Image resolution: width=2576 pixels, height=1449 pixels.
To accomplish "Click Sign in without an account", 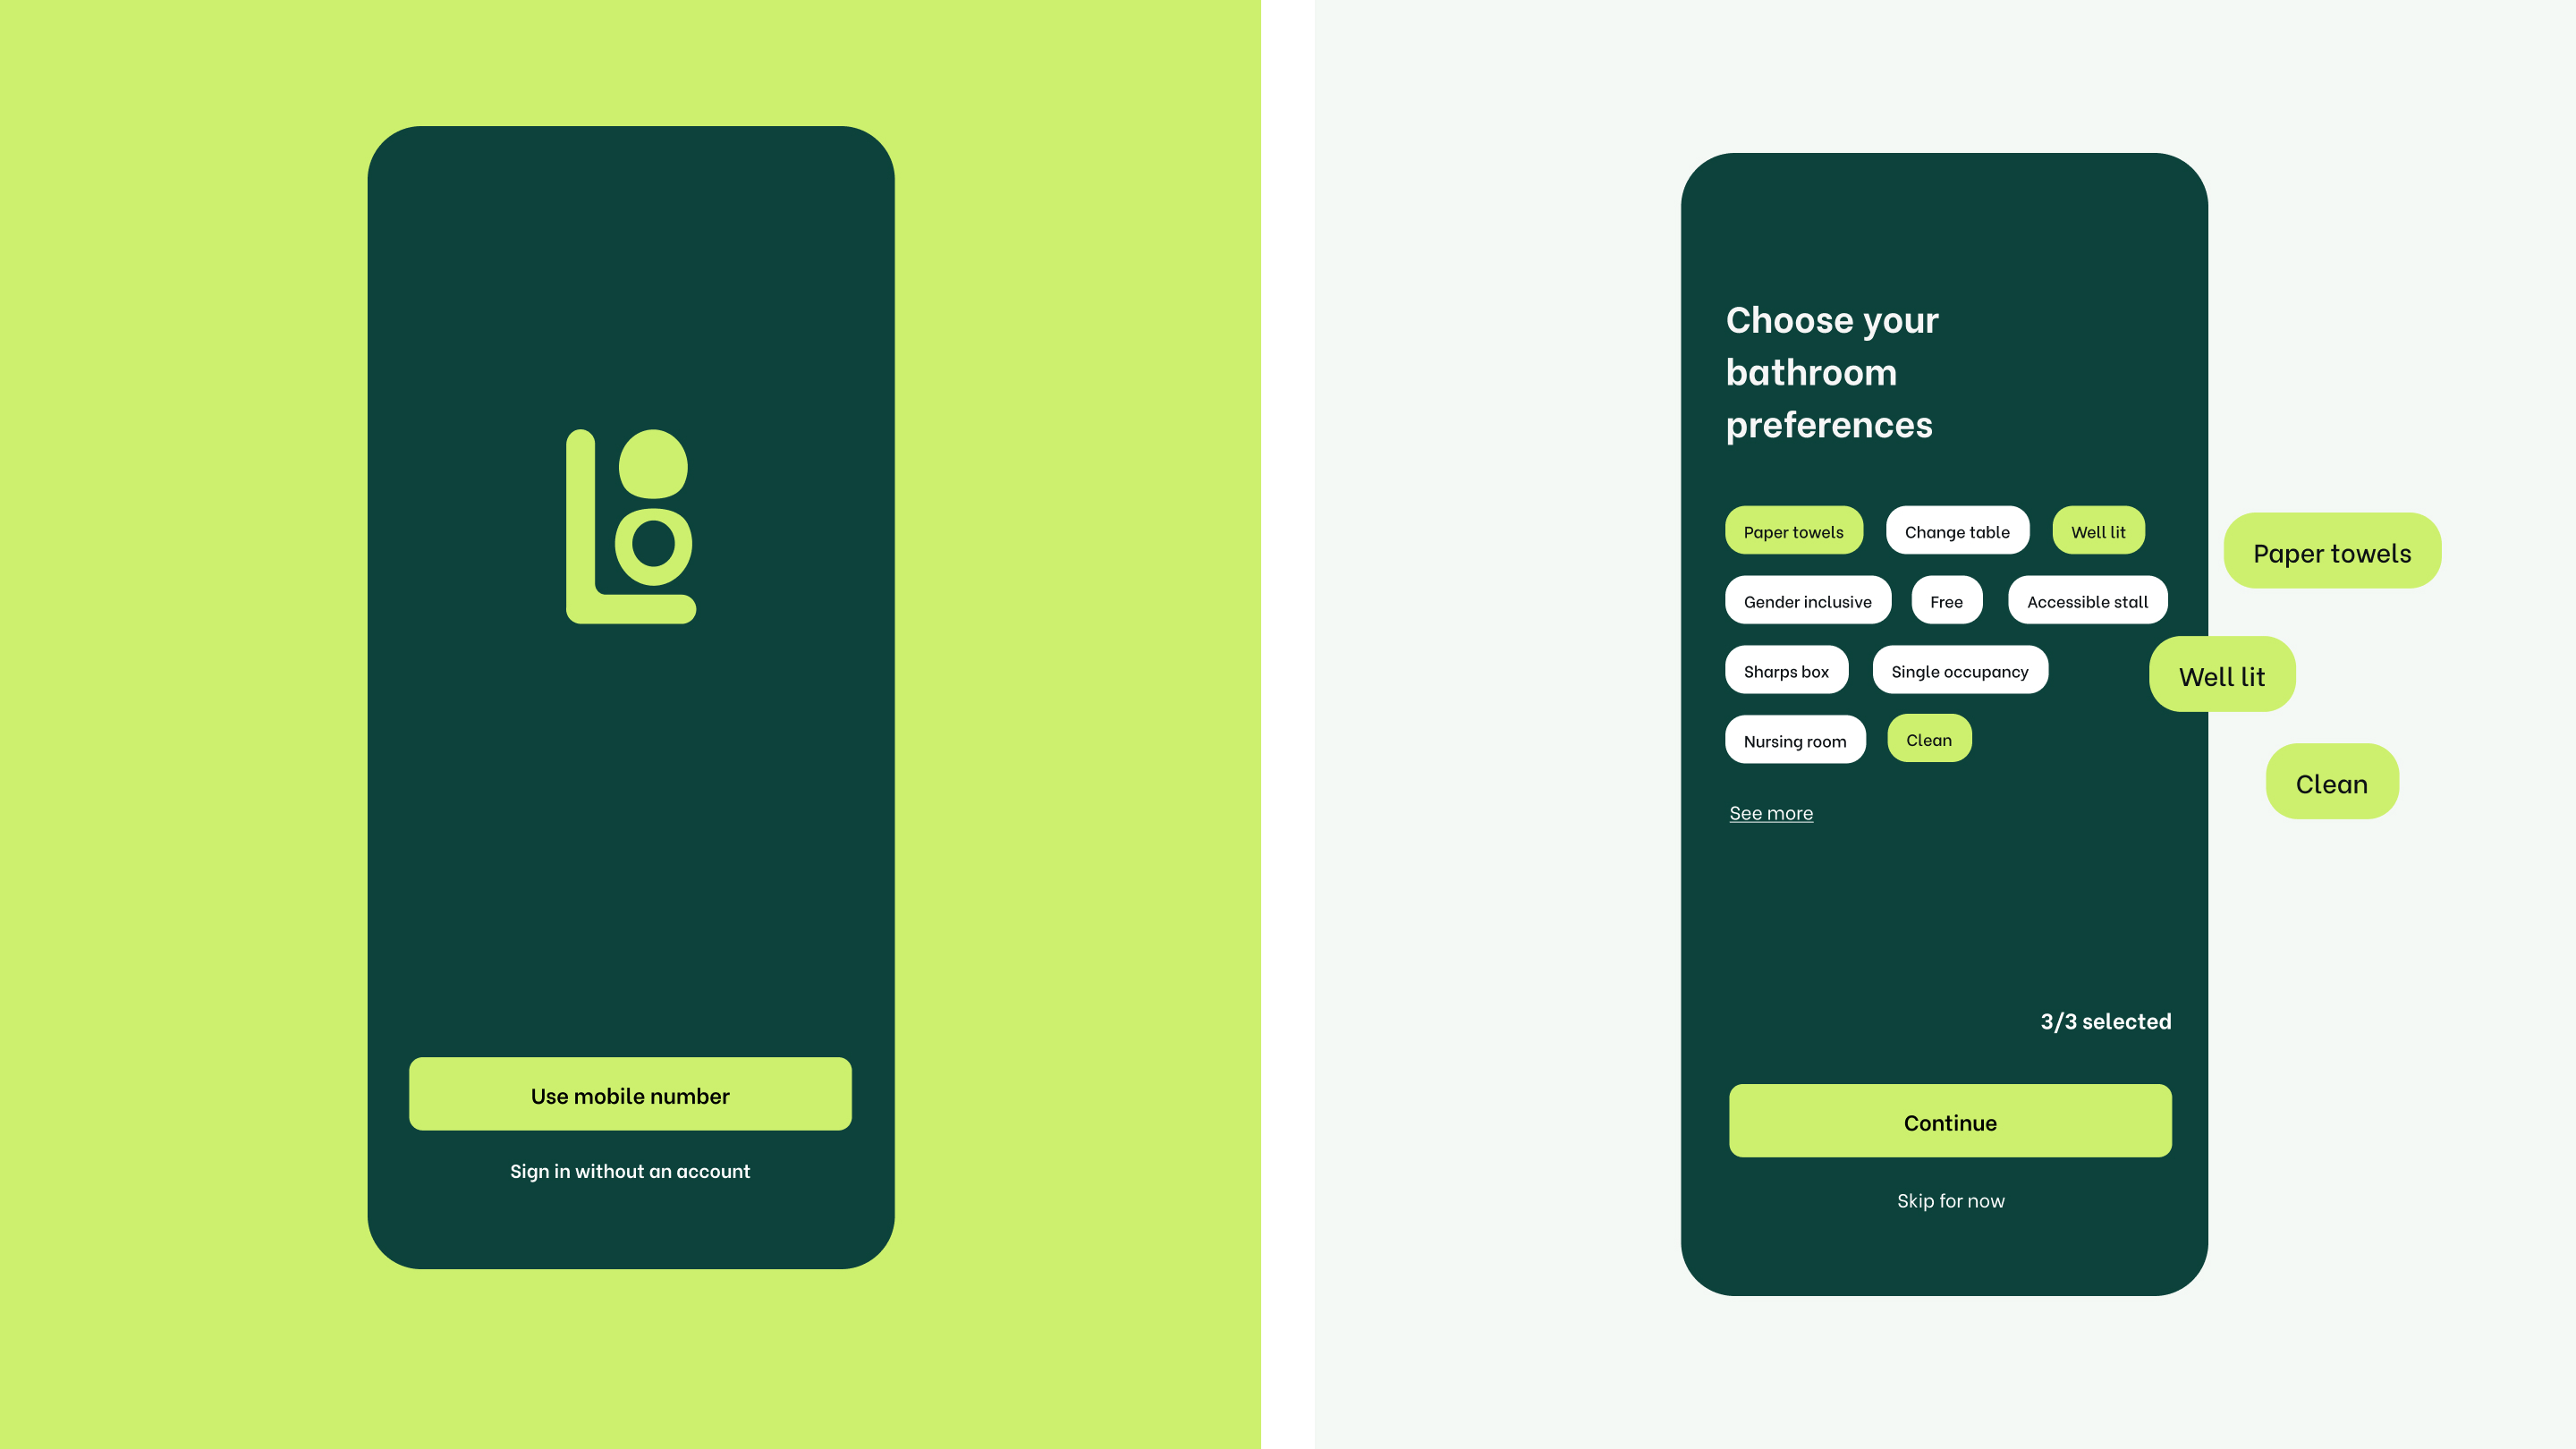I will (630, 1169).
